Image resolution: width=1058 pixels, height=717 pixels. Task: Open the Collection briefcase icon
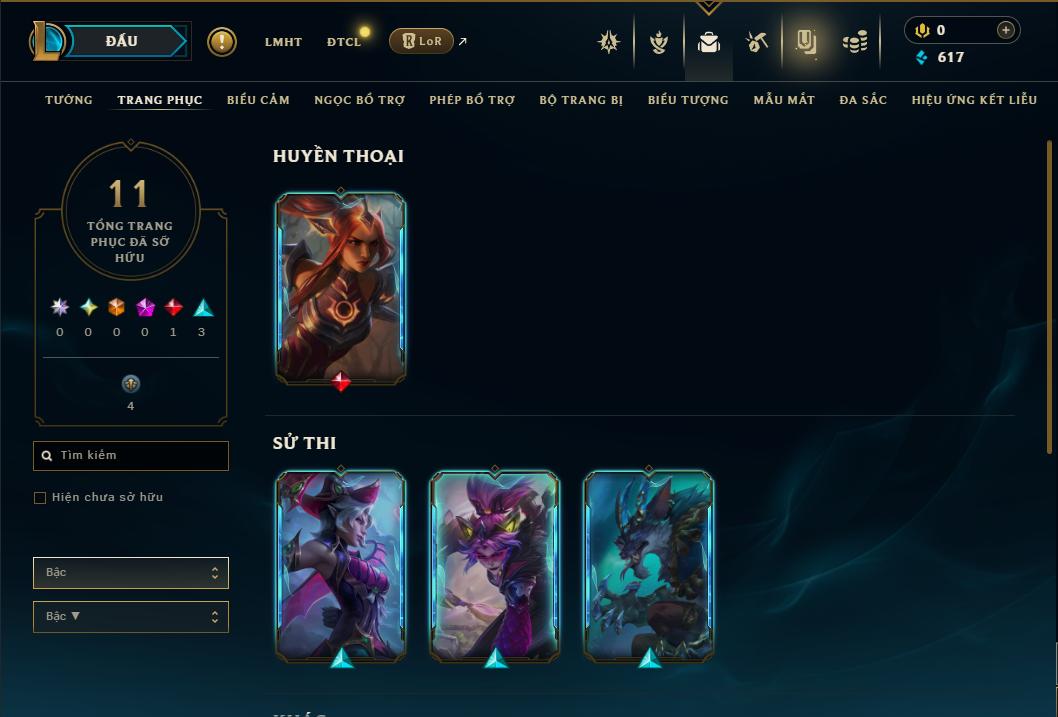(708, 42)
